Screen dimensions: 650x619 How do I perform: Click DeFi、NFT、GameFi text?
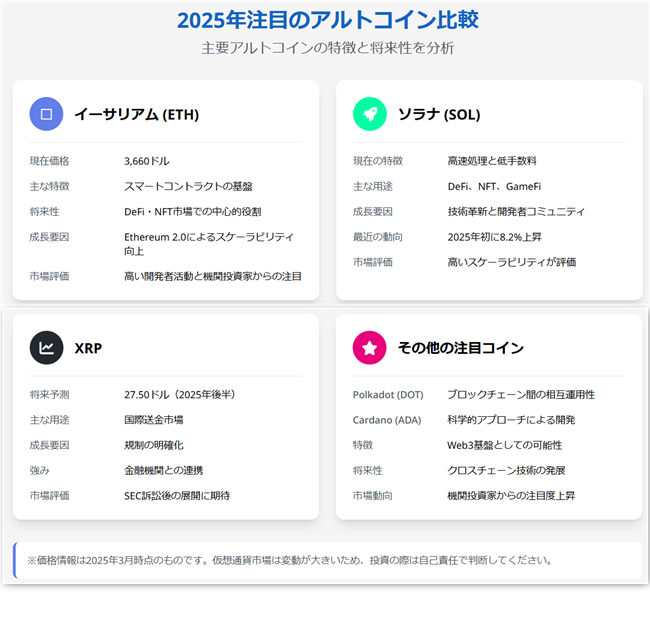pyautogui.click(x=494, y=186)
